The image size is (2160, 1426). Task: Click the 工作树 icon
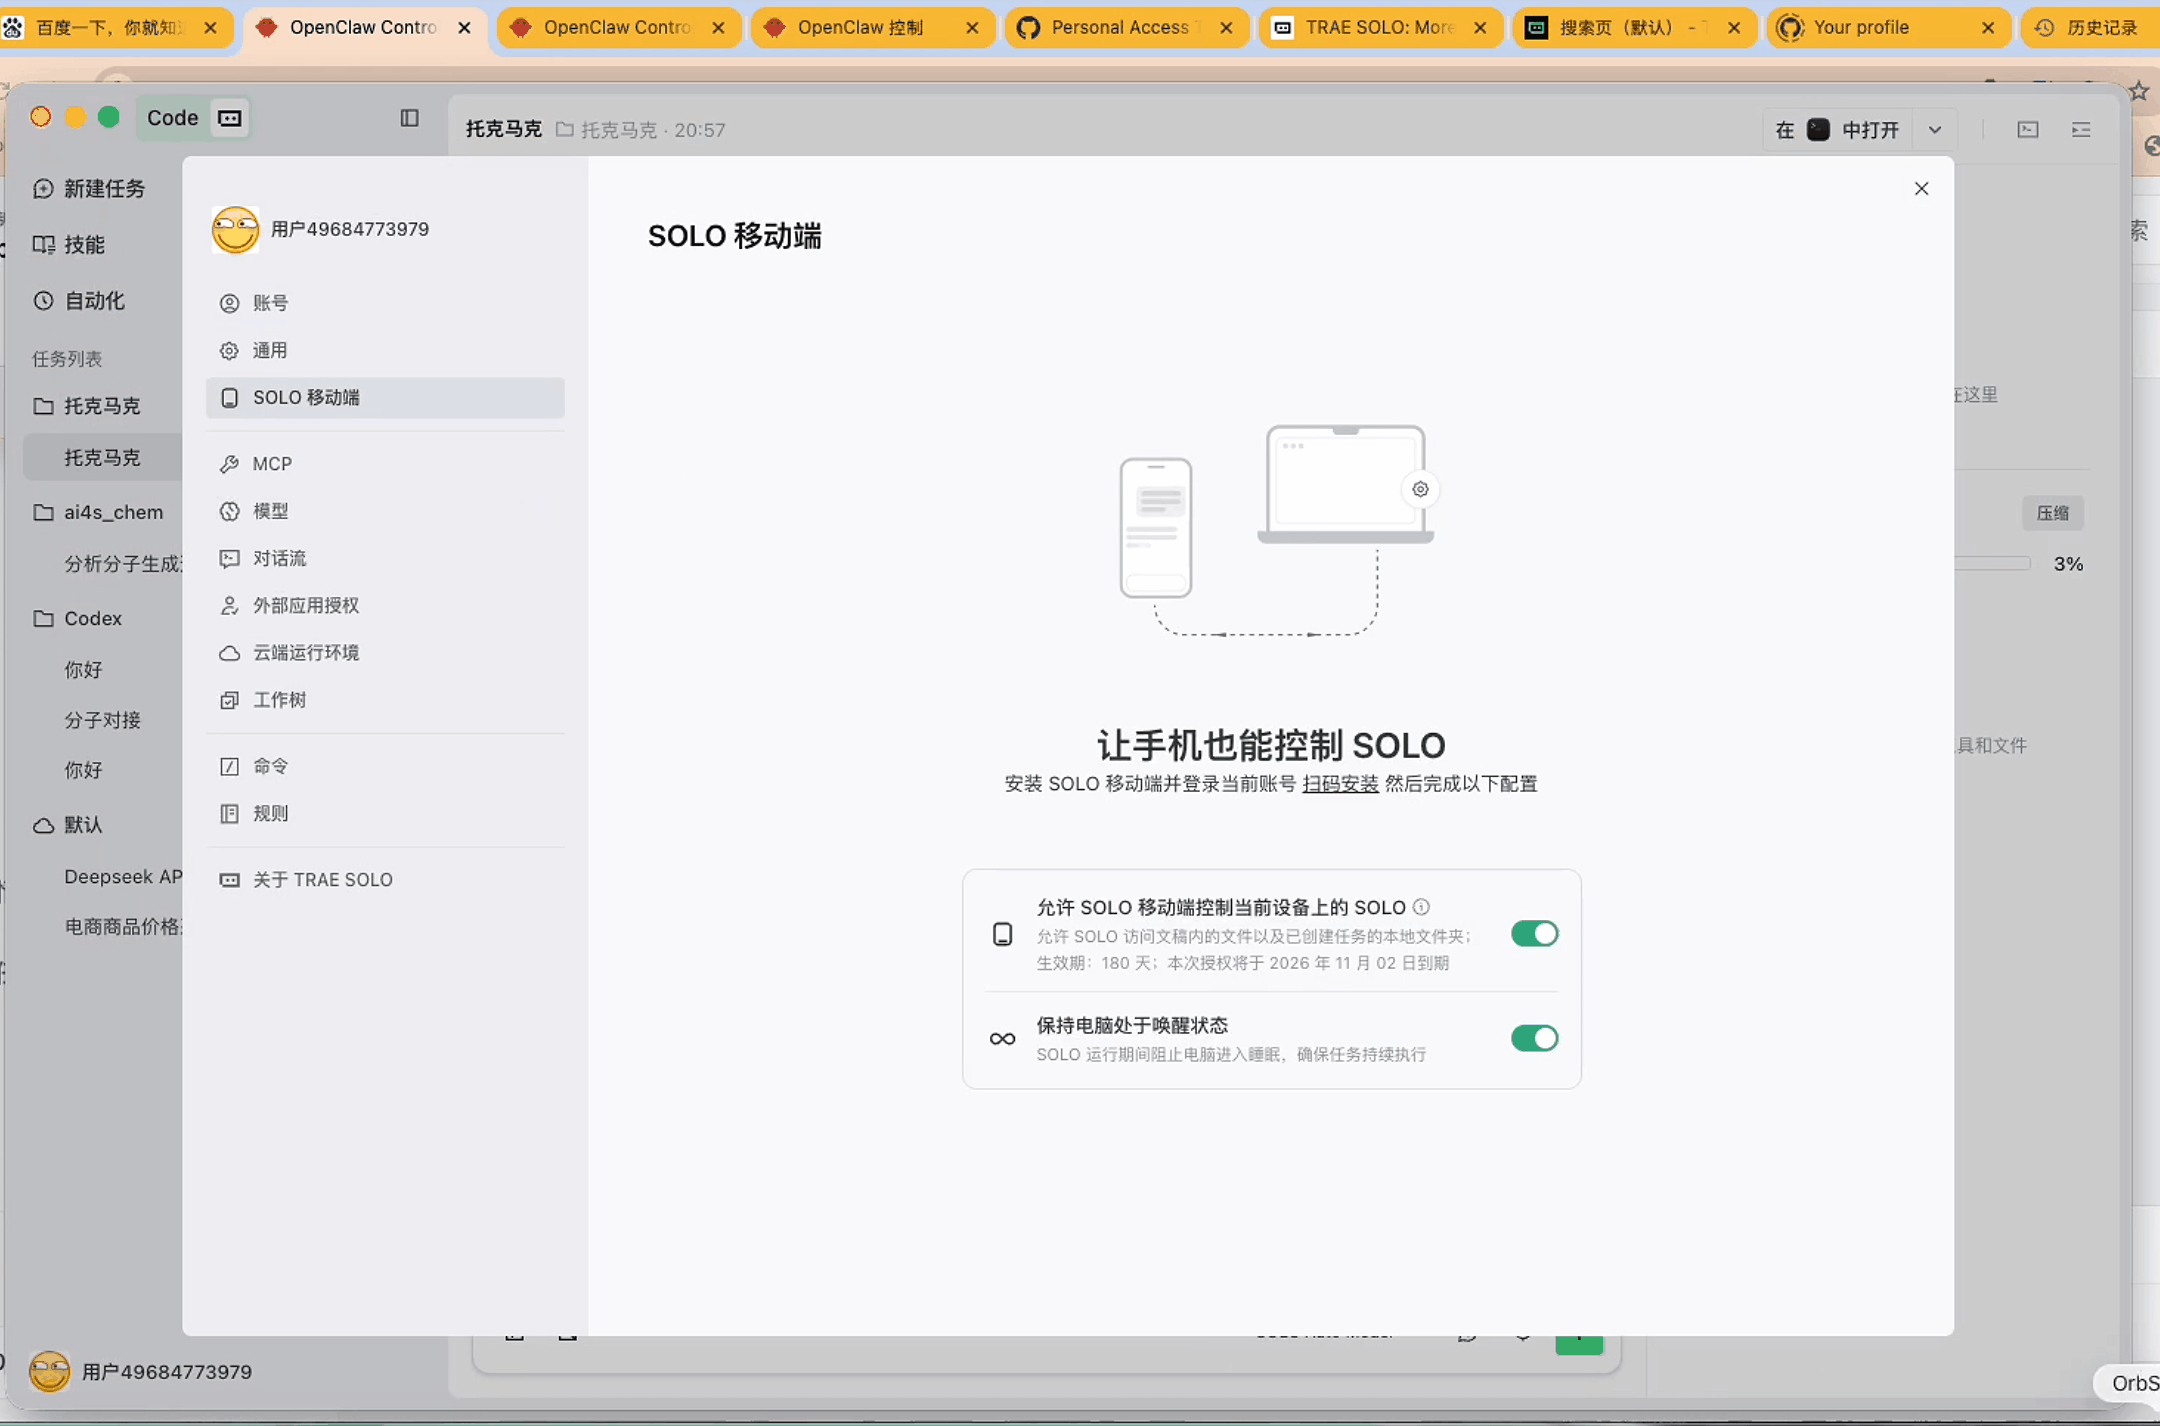pos(229,700)
